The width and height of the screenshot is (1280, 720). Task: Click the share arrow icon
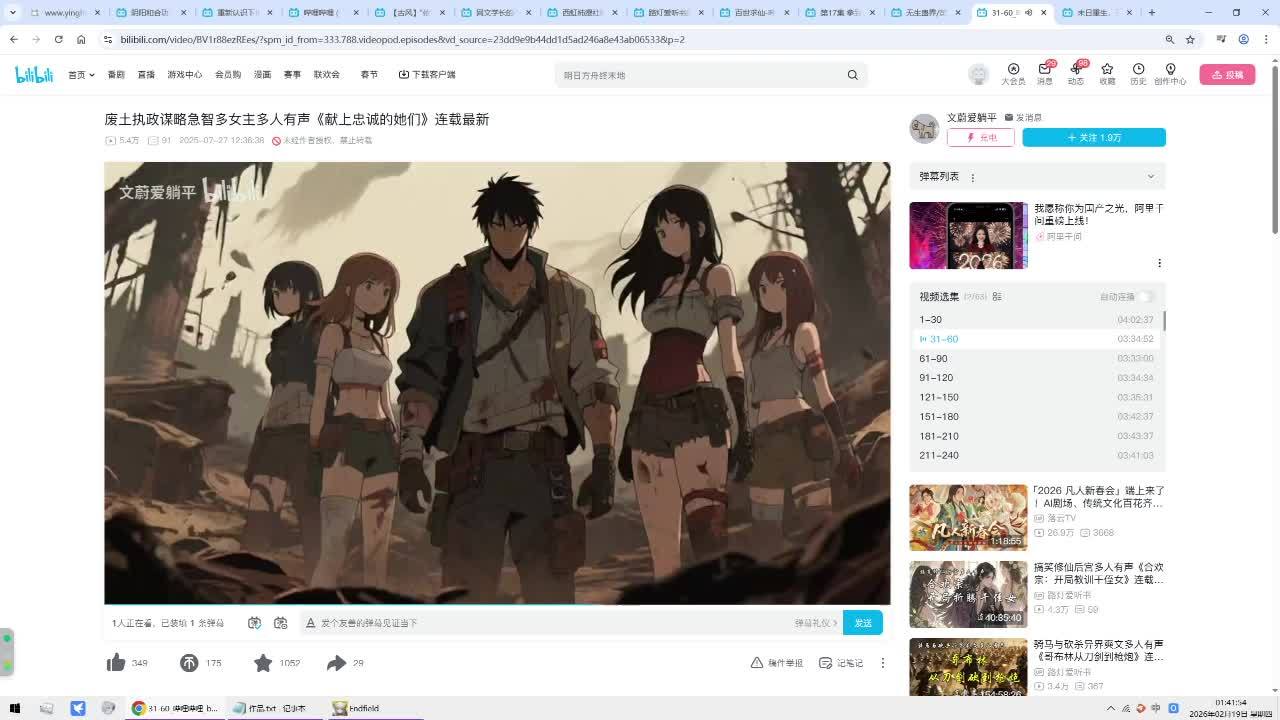coord(336,663)
